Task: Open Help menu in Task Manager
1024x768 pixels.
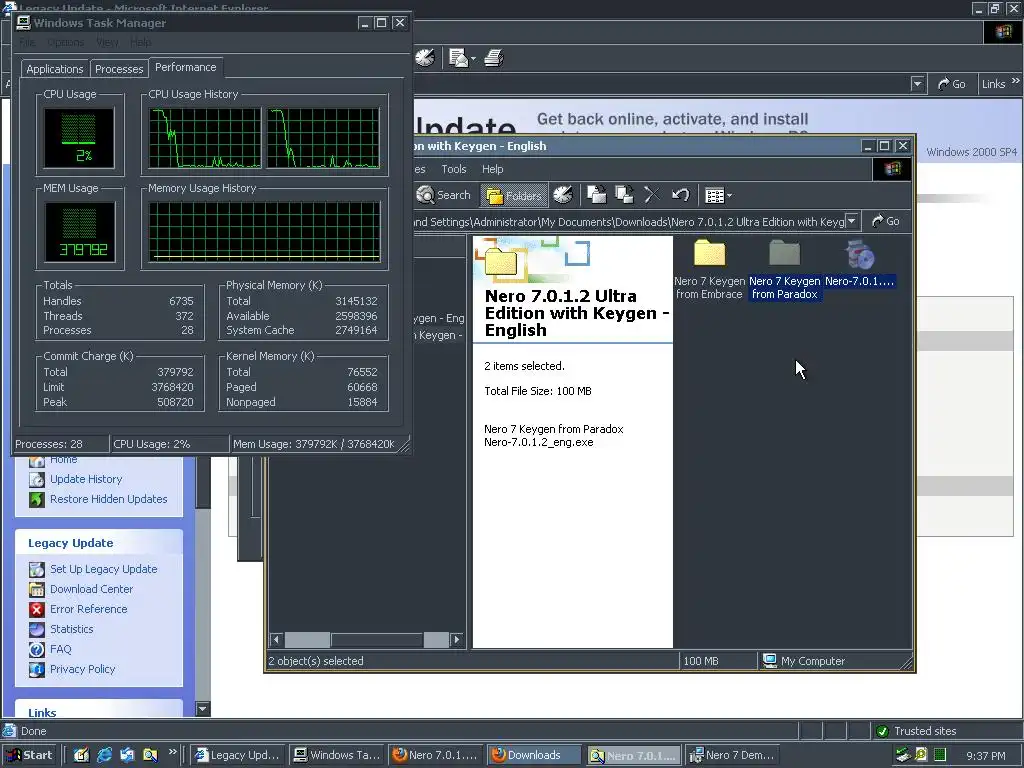Action: [140, 42]
